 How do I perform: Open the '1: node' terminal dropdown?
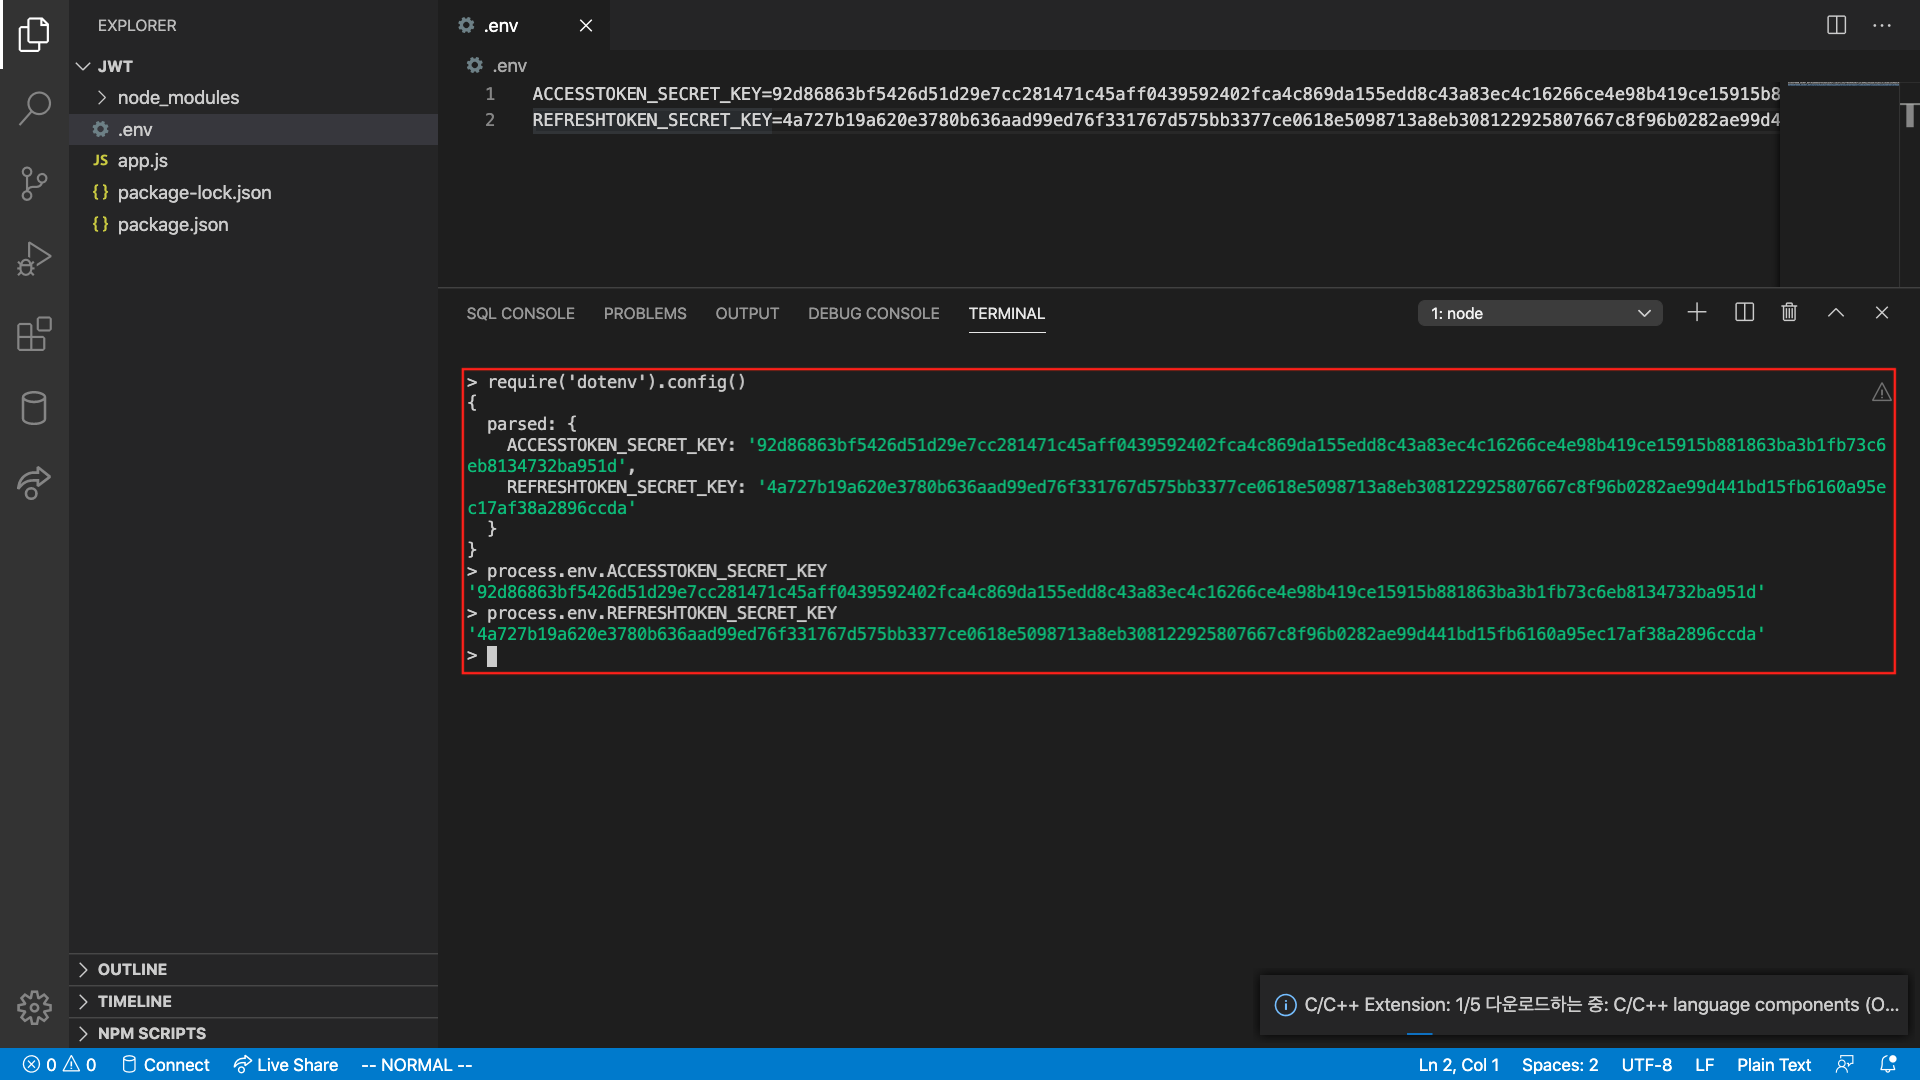1540,313
